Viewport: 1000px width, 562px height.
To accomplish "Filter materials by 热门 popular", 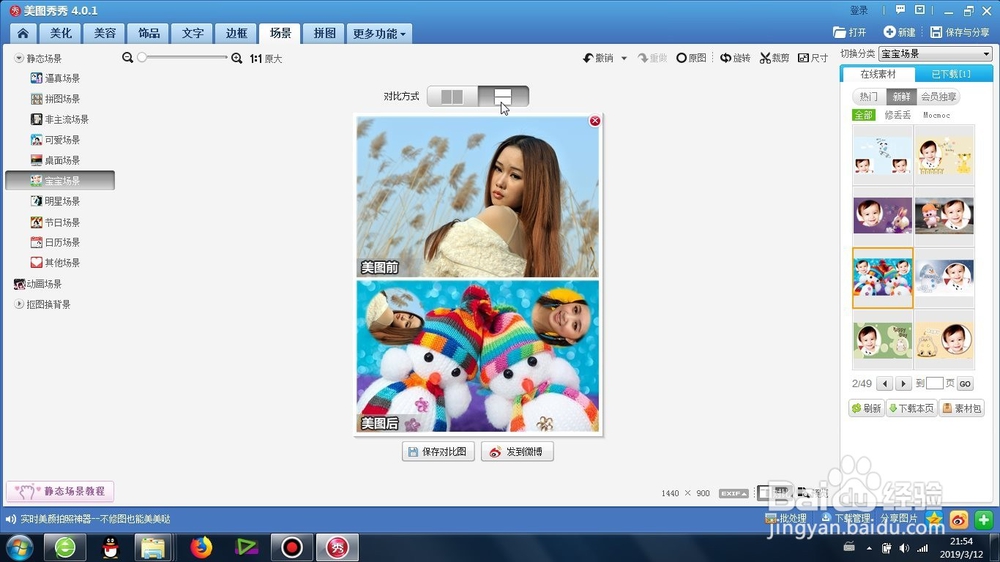I will pyautogui.click(x=869, y=96).
